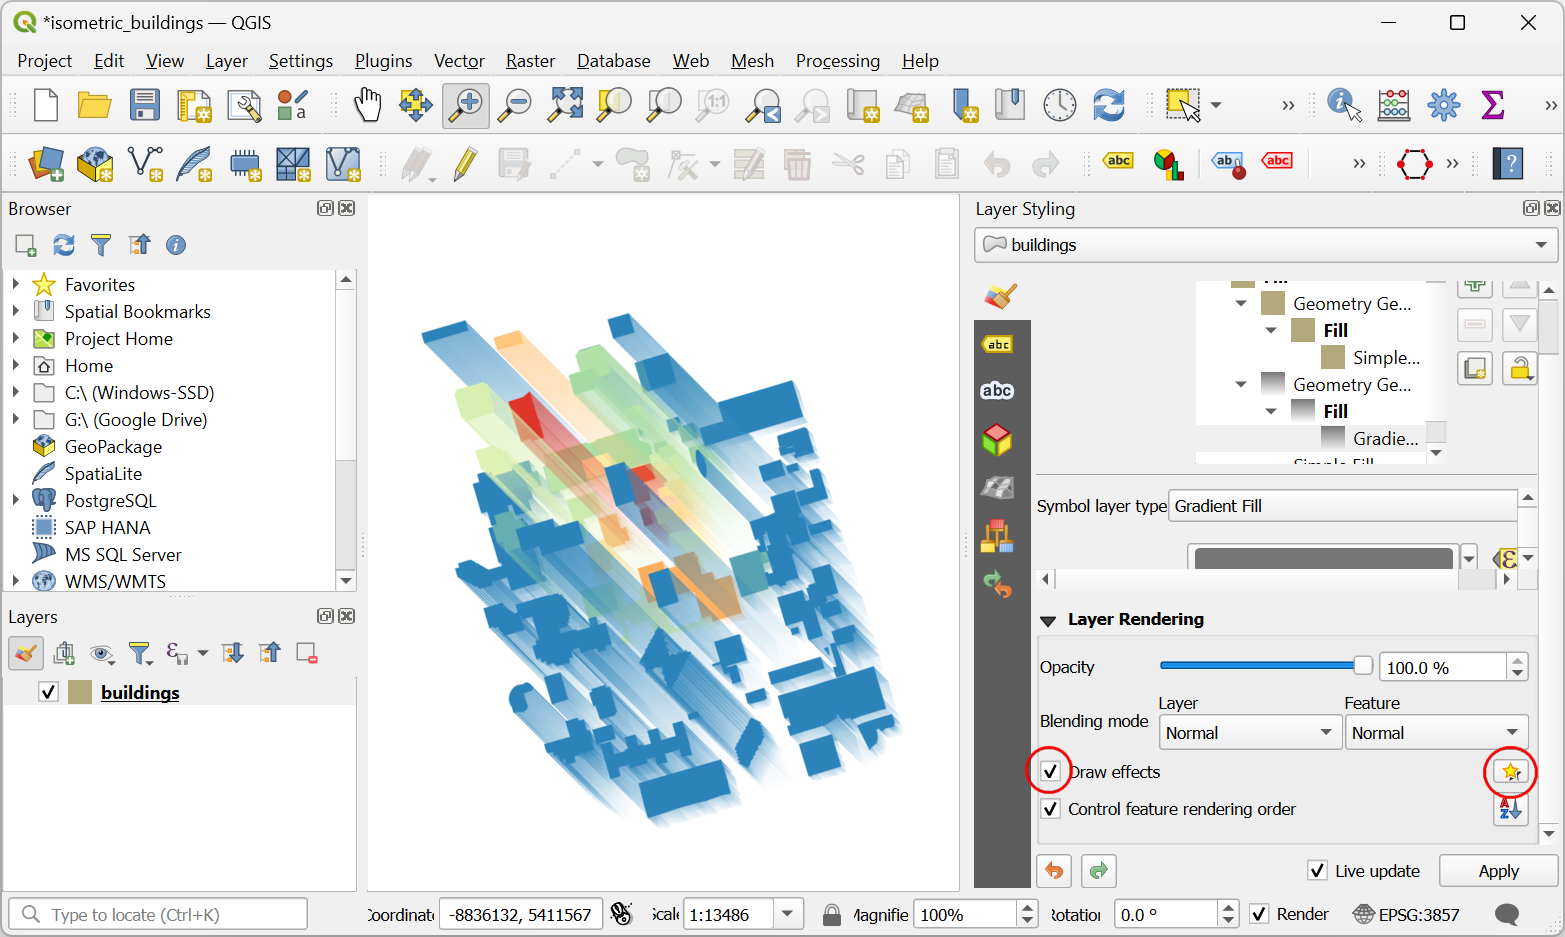This screenshot has height=937, width=1565.
Task: Click the Identify Features tool
Action: pyautogui.click(x=1343, y=105)
